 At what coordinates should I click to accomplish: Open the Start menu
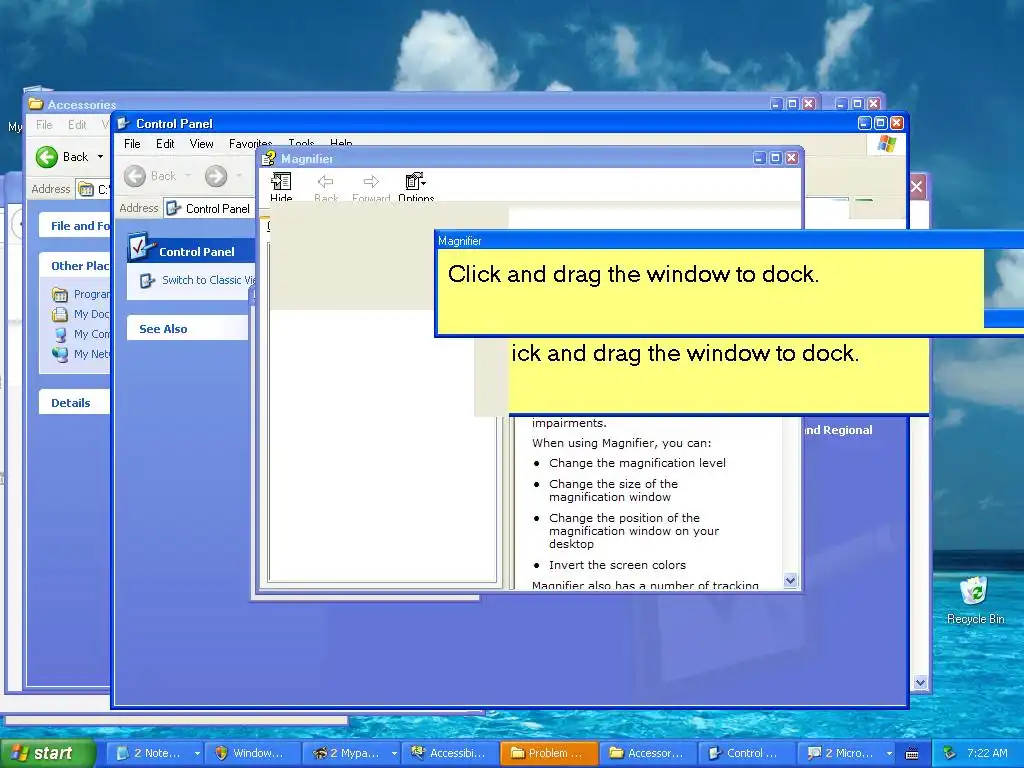point(48,753)
